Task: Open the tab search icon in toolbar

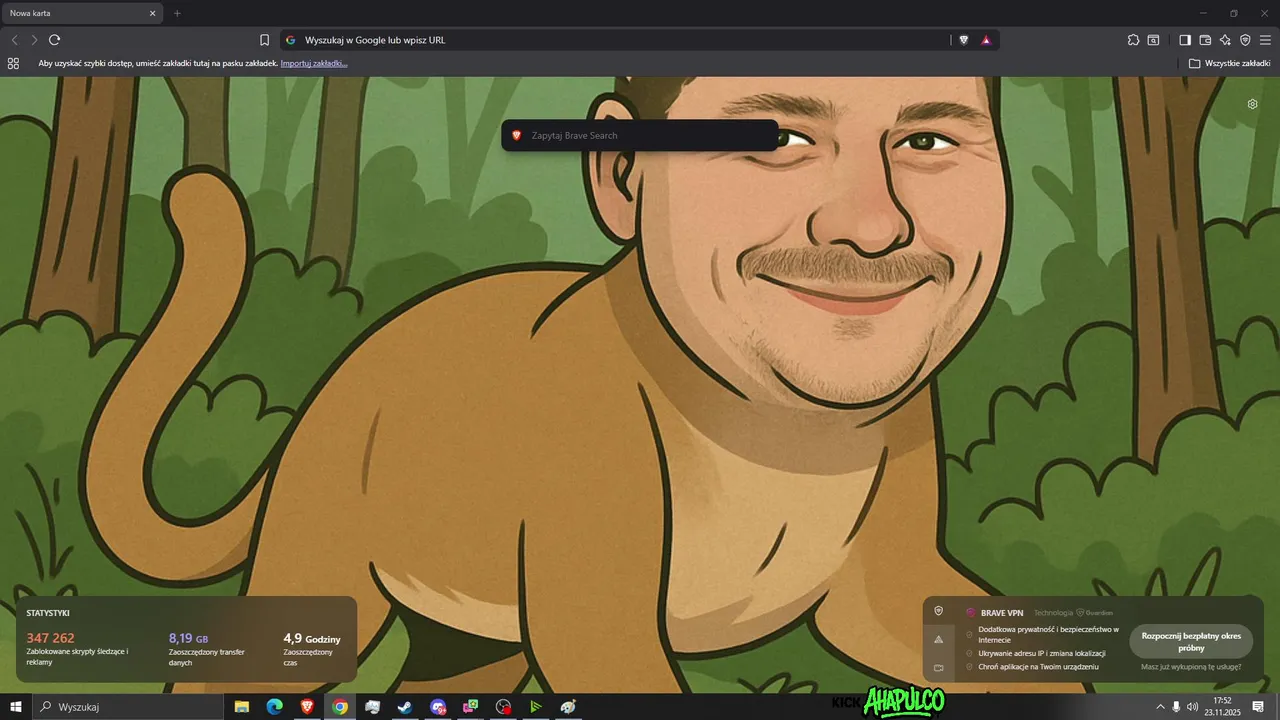Action: [x=1153, y=40]
